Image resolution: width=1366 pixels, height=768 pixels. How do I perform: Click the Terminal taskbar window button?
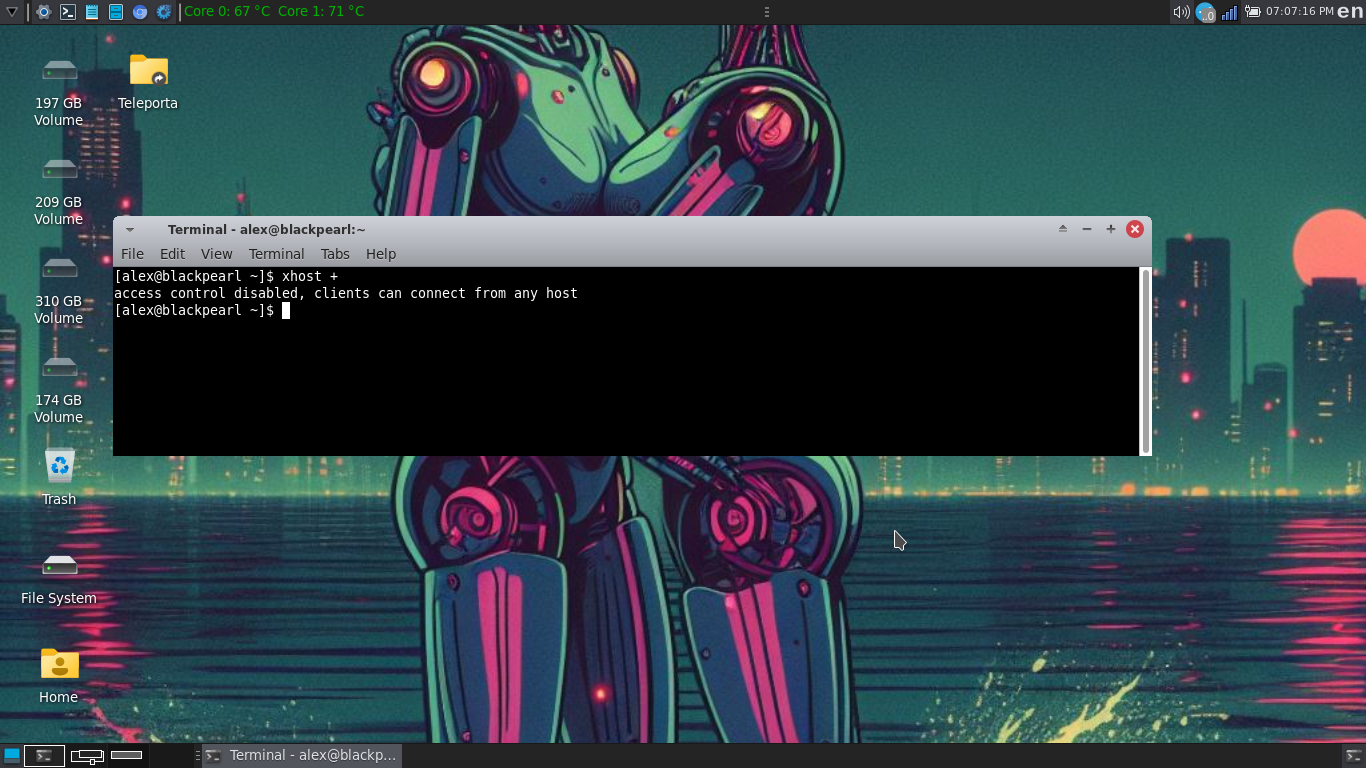click(301, 755)
